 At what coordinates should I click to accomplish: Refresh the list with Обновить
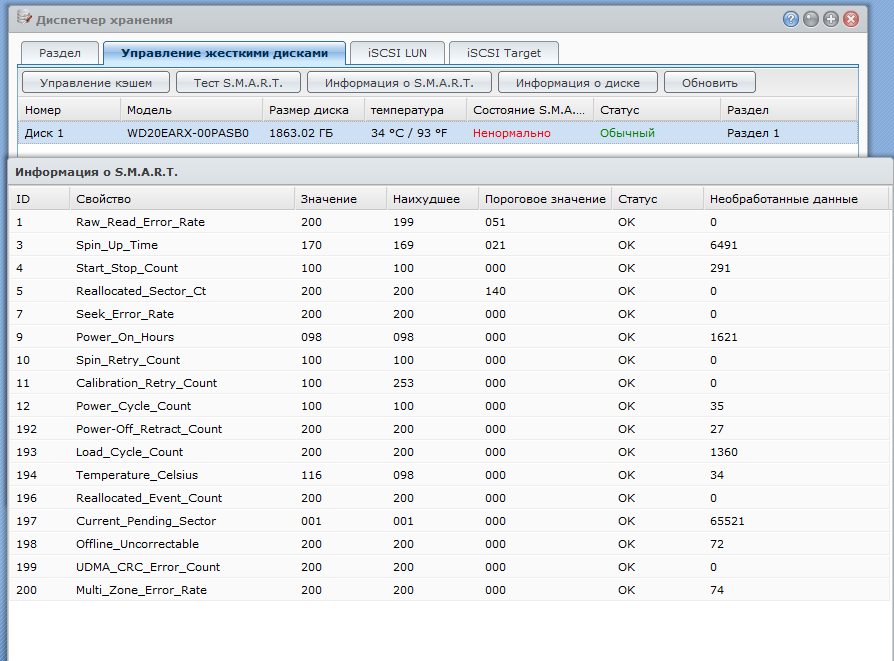coord(709,83)
